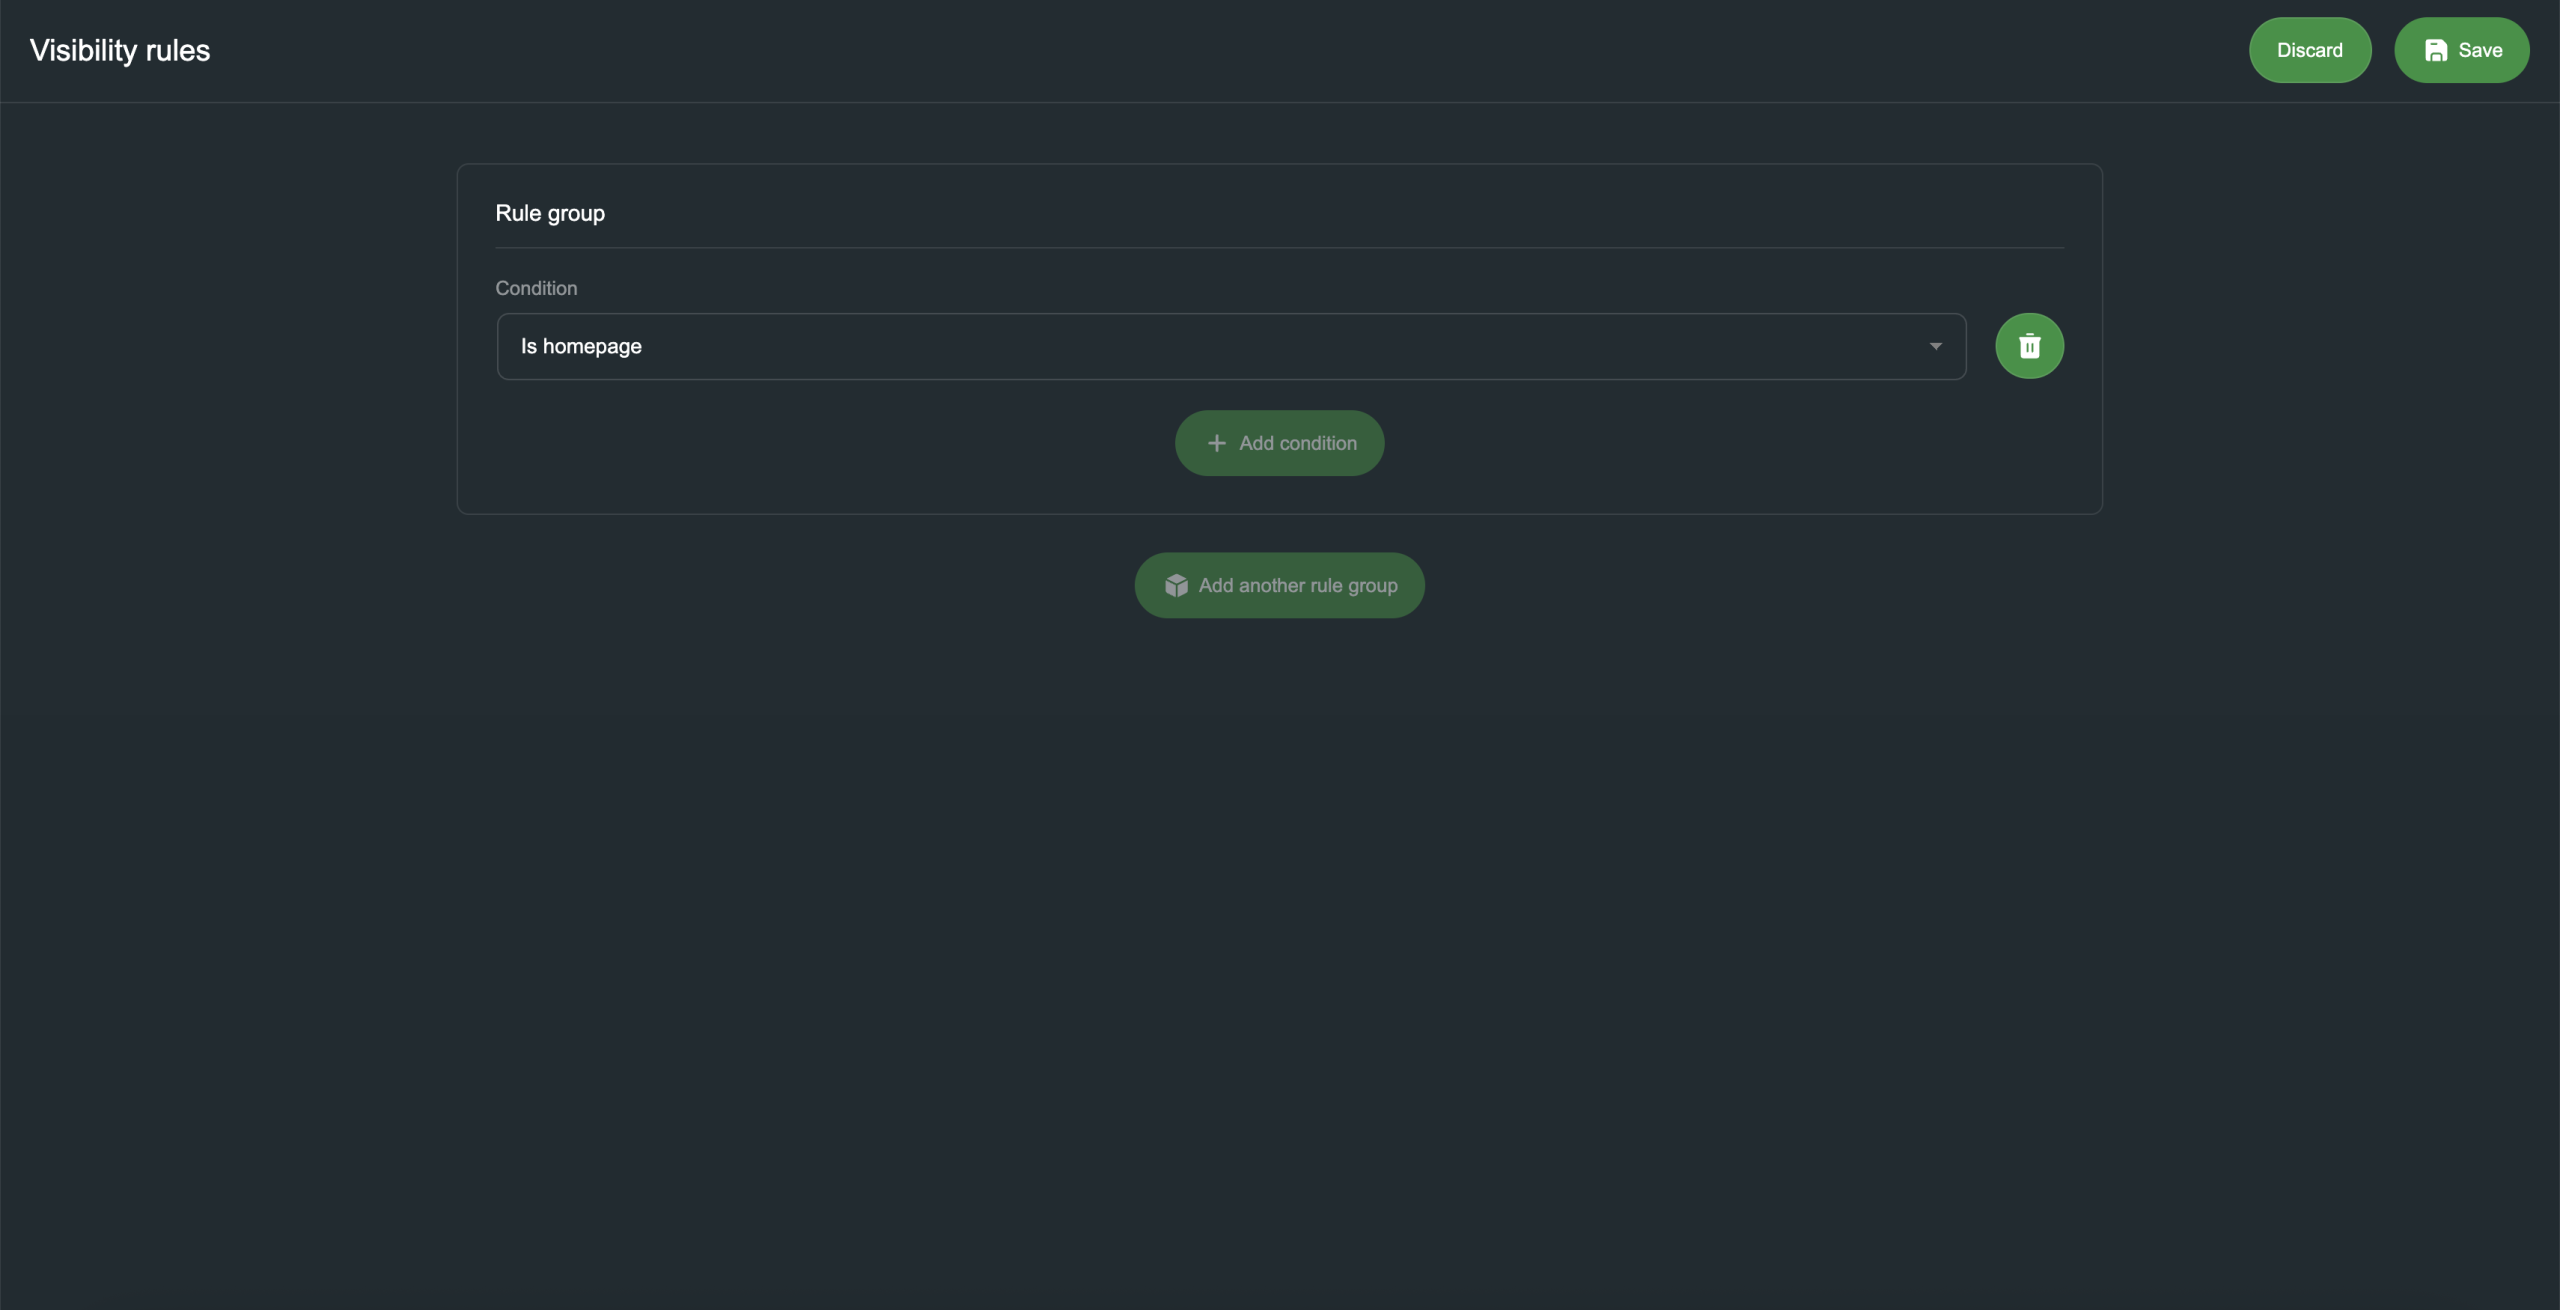Click the Condition field label
This screenshot has width=2560, height=1310.
click(536, 288)
